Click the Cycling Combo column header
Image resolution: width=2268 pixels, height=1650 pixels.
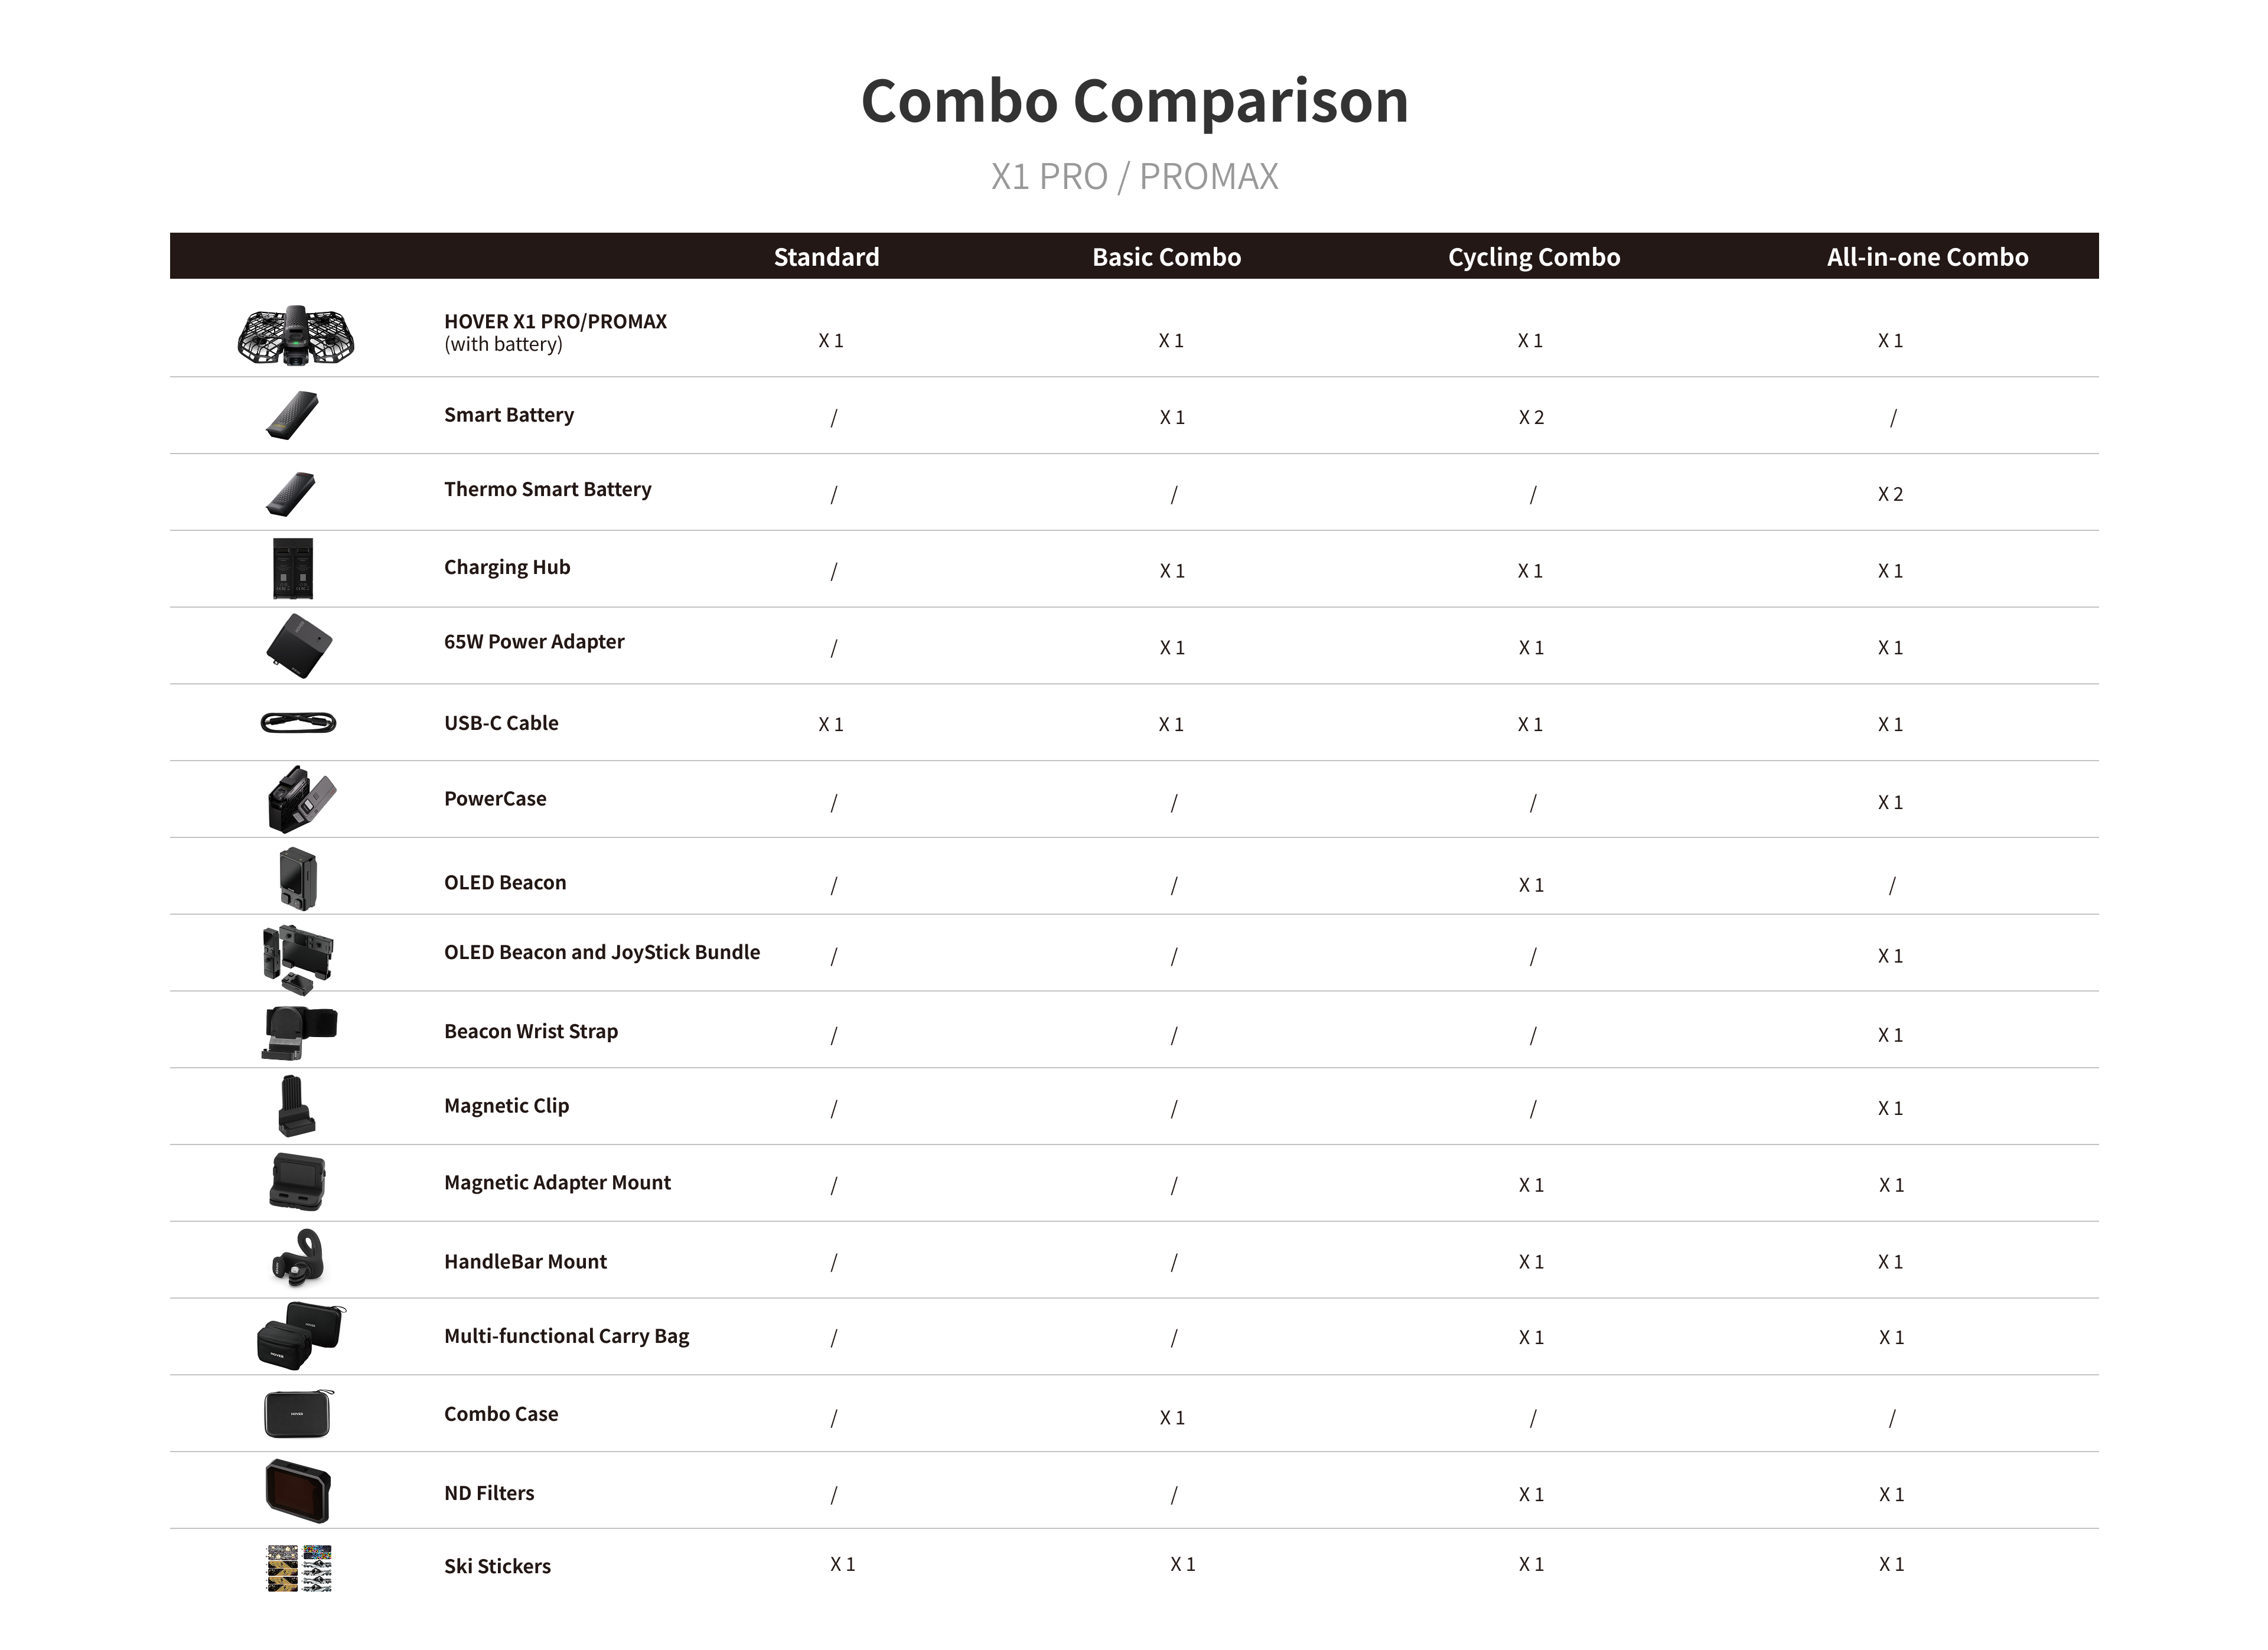click(1534, 257)
